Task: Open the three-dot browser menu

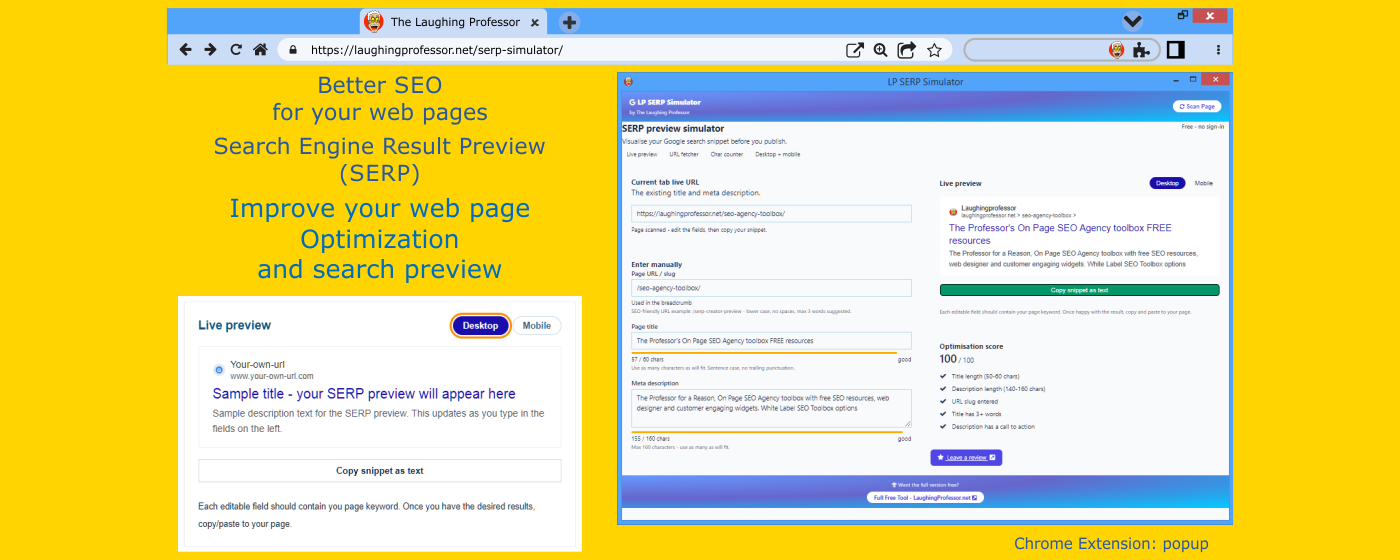Action: (1218, 49)
